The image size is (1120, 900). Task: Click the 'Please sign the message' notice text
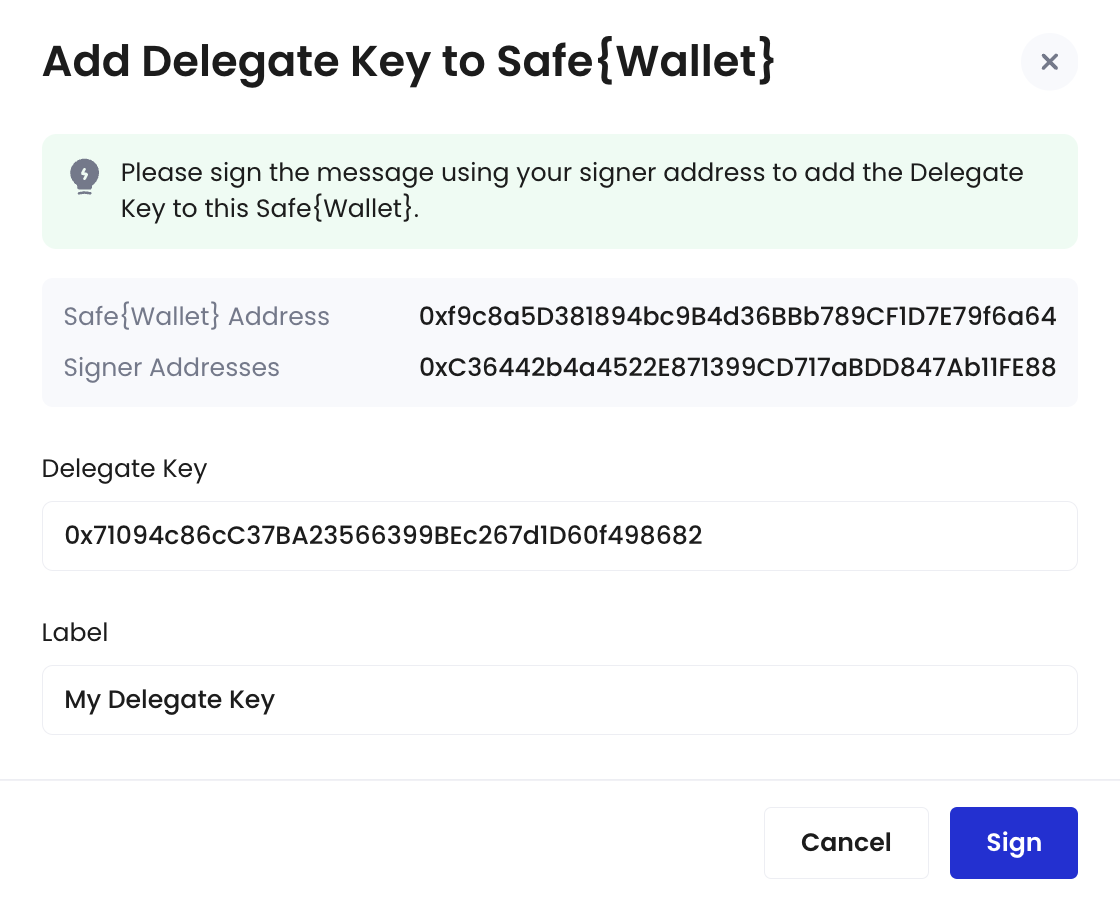coord(571,191)
